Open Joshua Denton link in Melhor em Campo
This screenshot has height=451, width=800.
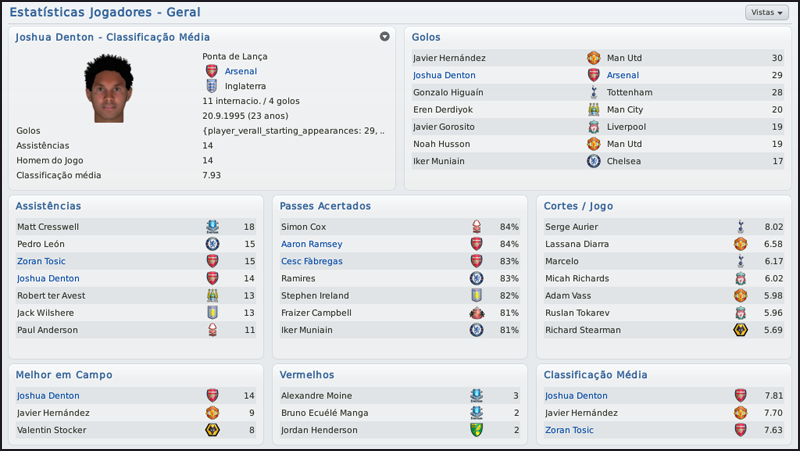click(x=46, y=396)
